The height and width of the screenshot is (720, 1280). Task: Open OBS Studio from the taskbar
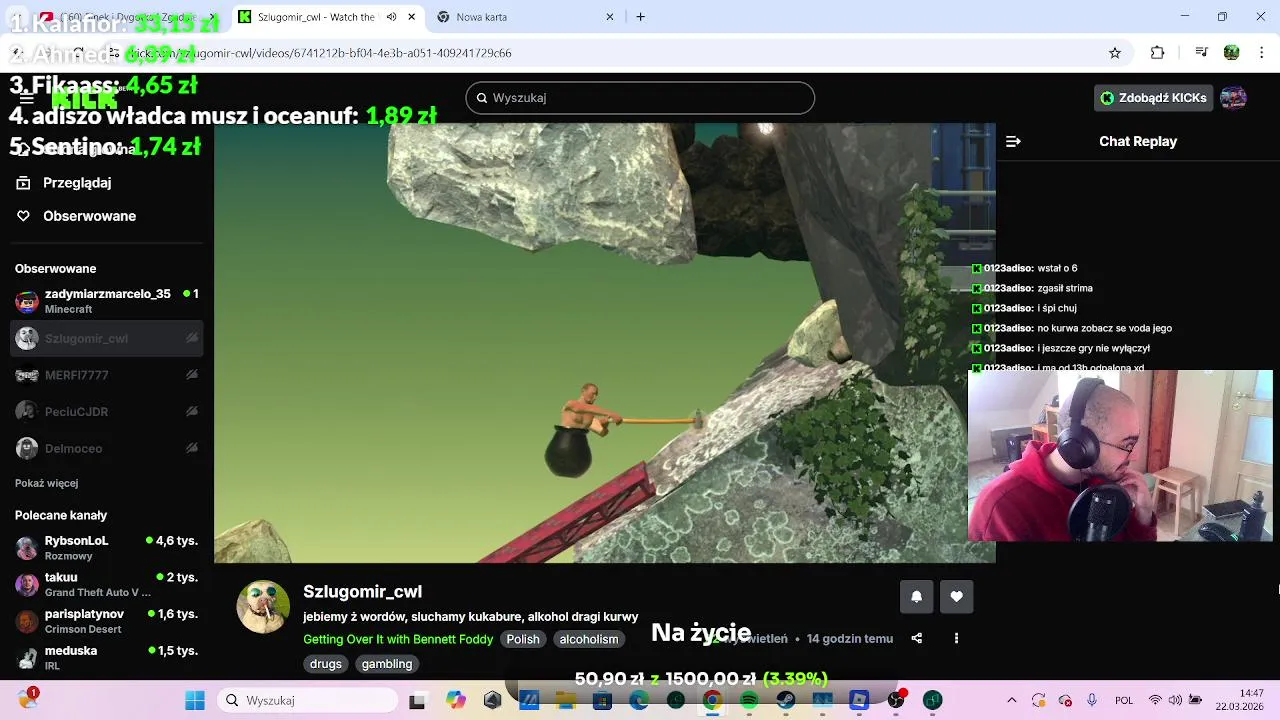point(896,700)
